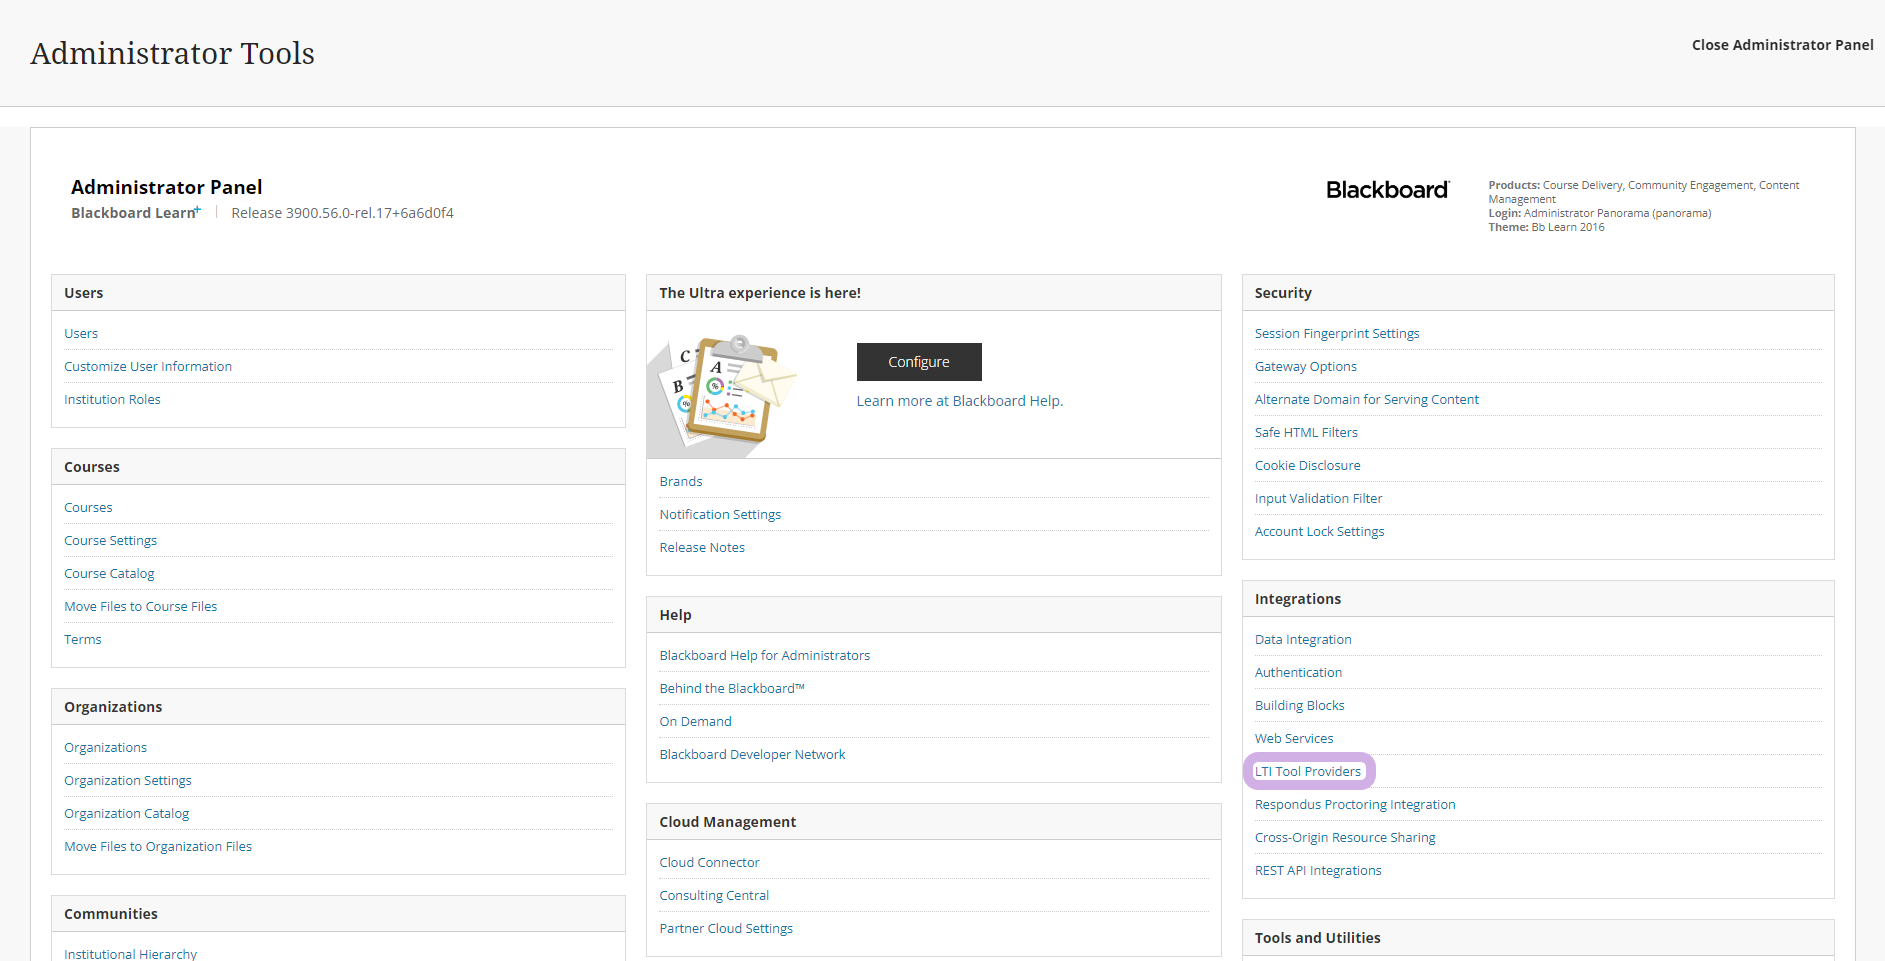
Task: Click the Blackboard logo
Action: point(1386,190)
